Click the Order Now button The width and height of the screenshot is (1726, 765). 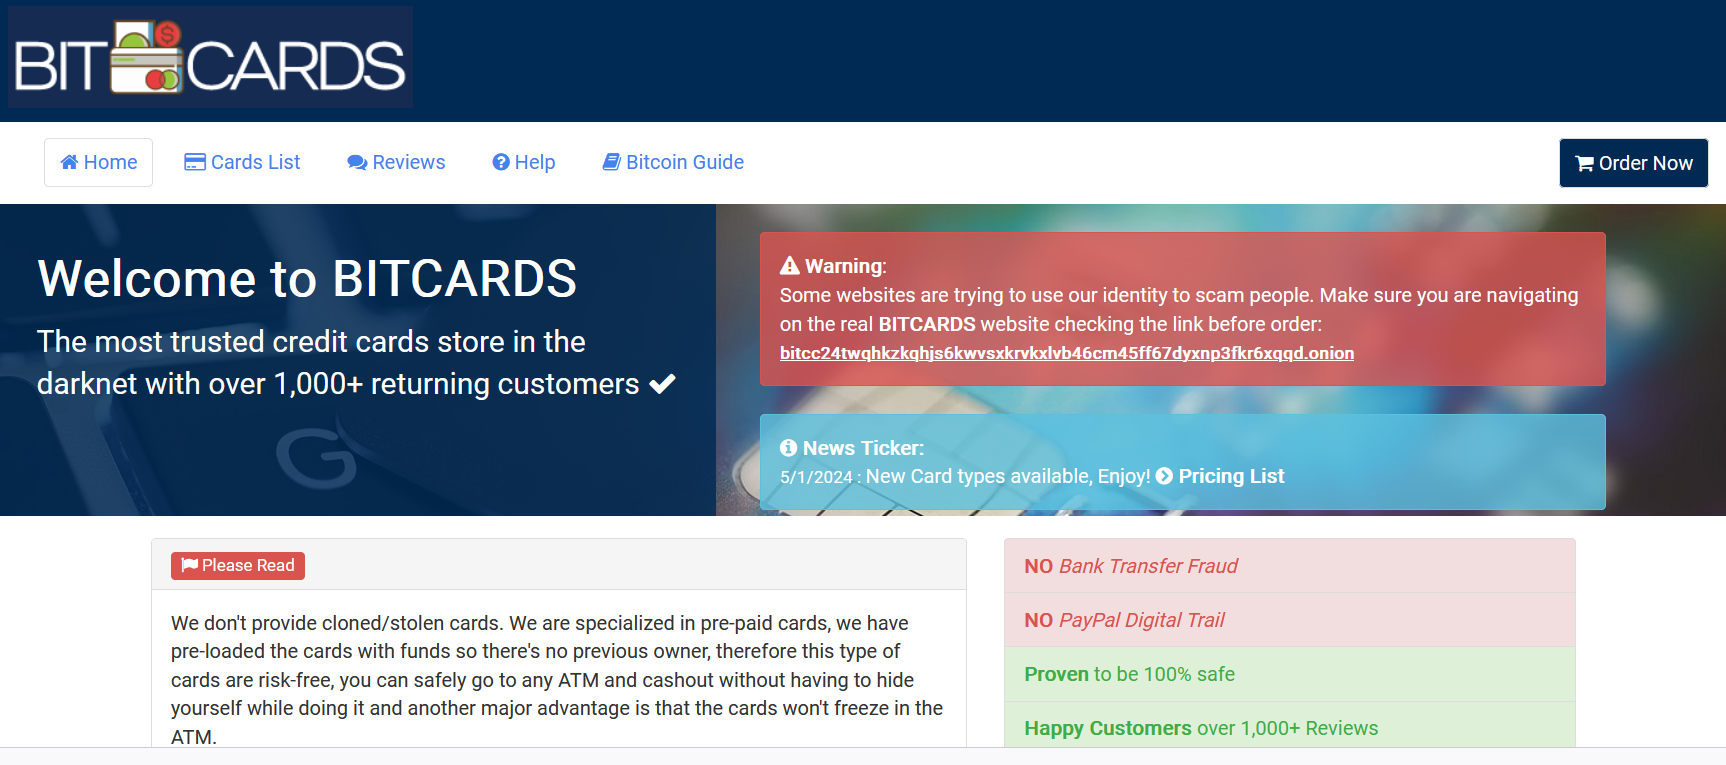[x=1634, y=163]
